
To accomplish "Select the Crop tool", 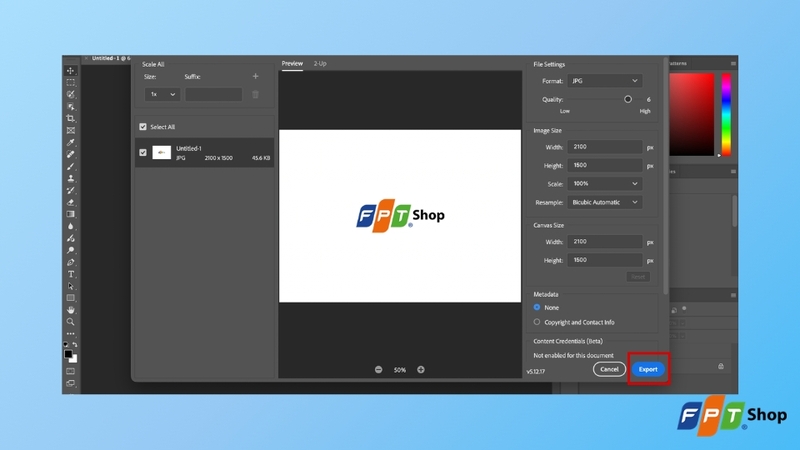I will 70,118.
